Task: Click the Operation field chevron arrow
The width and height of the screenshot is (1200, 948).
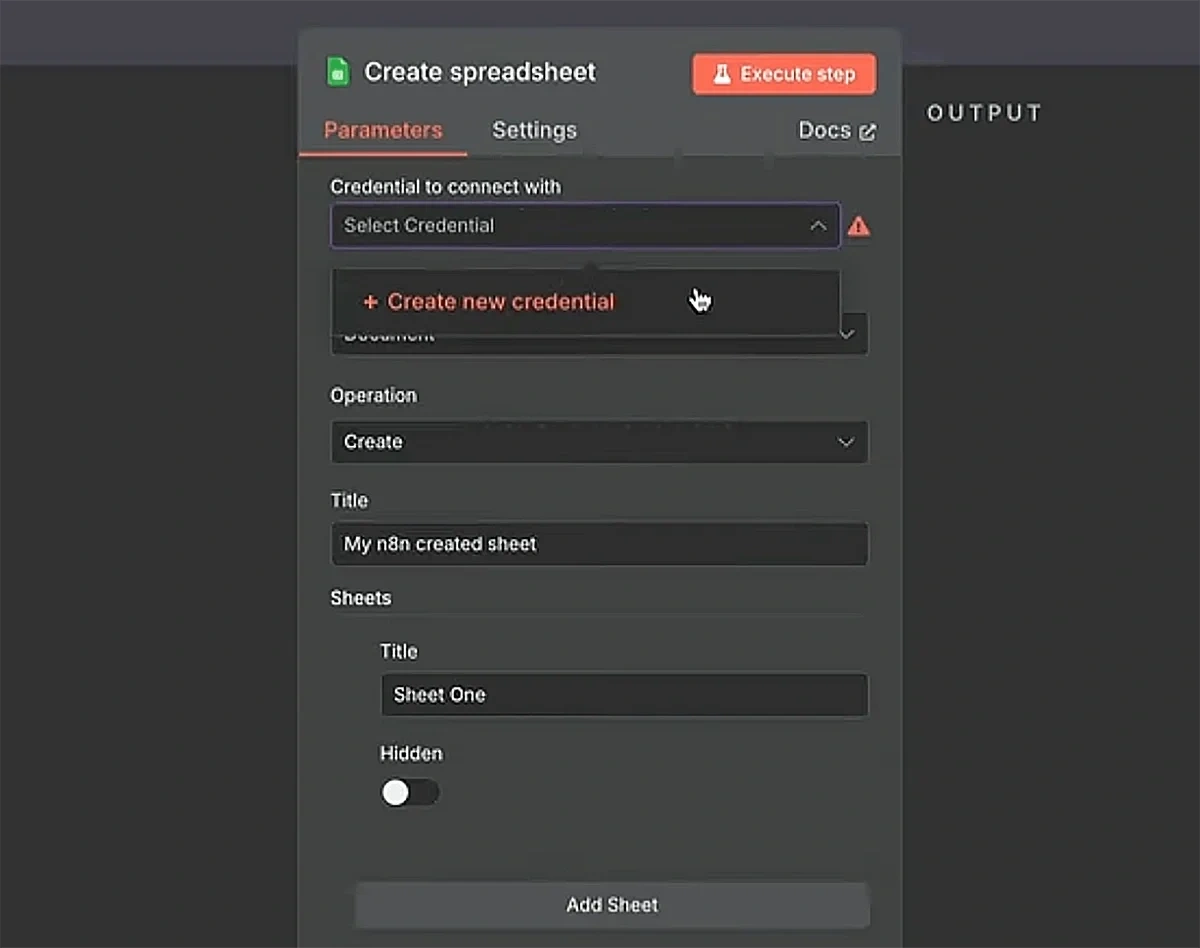Action: (x=846, y=441)
